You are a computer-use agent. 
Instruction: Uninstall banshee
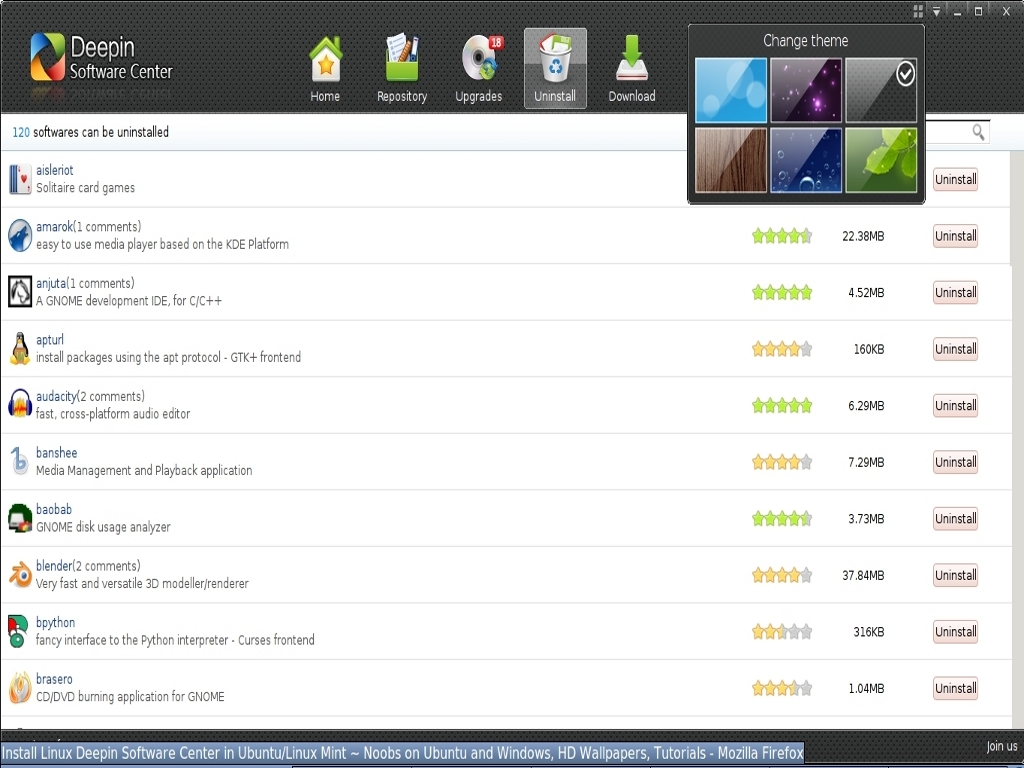click(x=955, y=462)
